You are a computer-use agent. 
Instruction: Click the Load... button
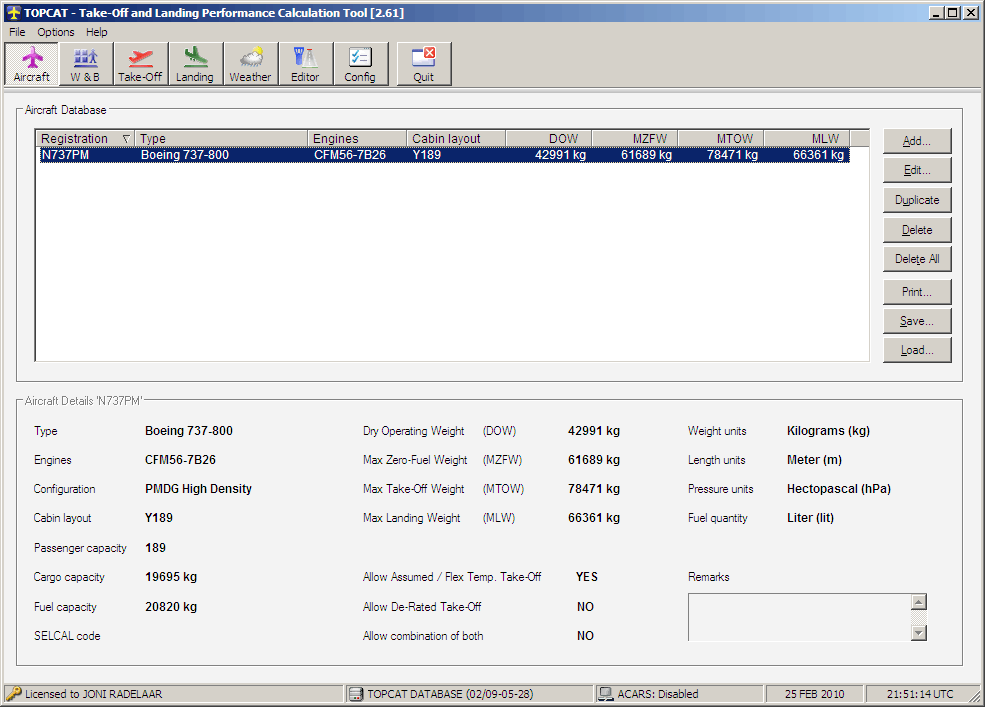(x=917, y=350)
